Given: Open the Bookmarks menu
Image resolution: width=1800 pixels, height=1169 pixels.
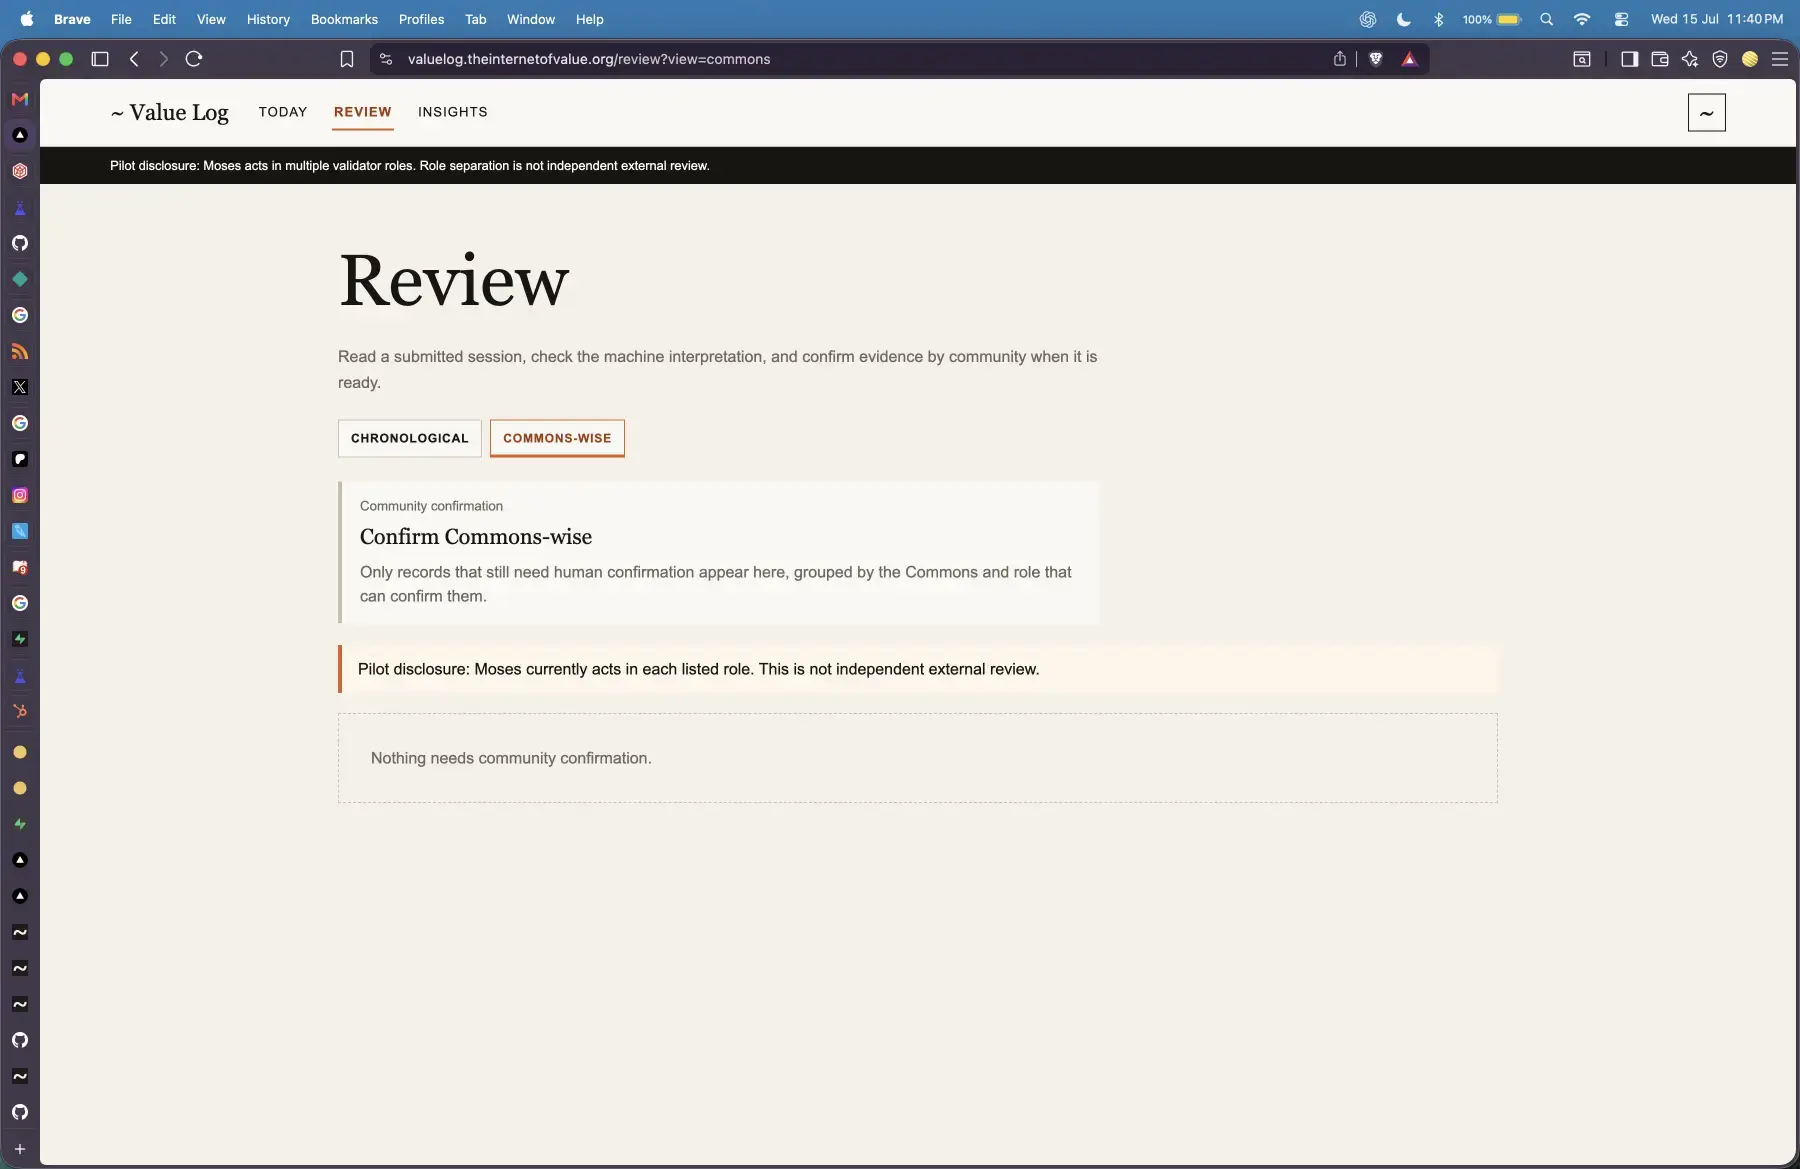Looking at the screenshot, I should coord(344,19).
